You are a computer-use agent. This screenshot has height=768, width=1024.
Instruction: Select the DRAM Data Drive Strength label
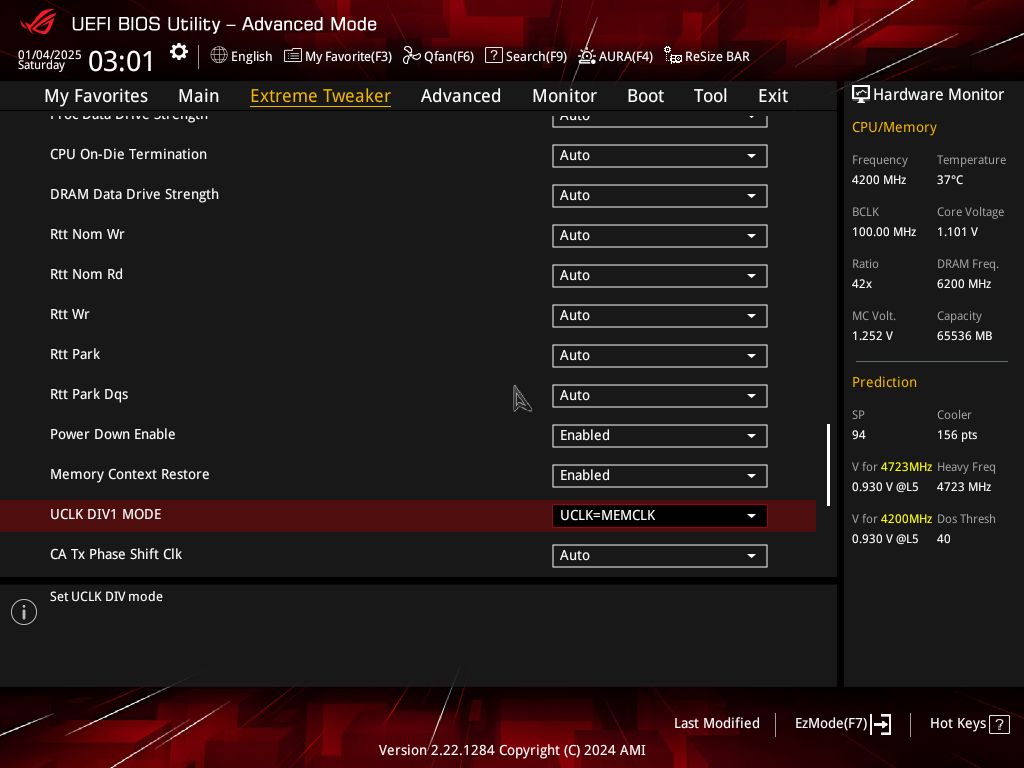pos(134,194)
